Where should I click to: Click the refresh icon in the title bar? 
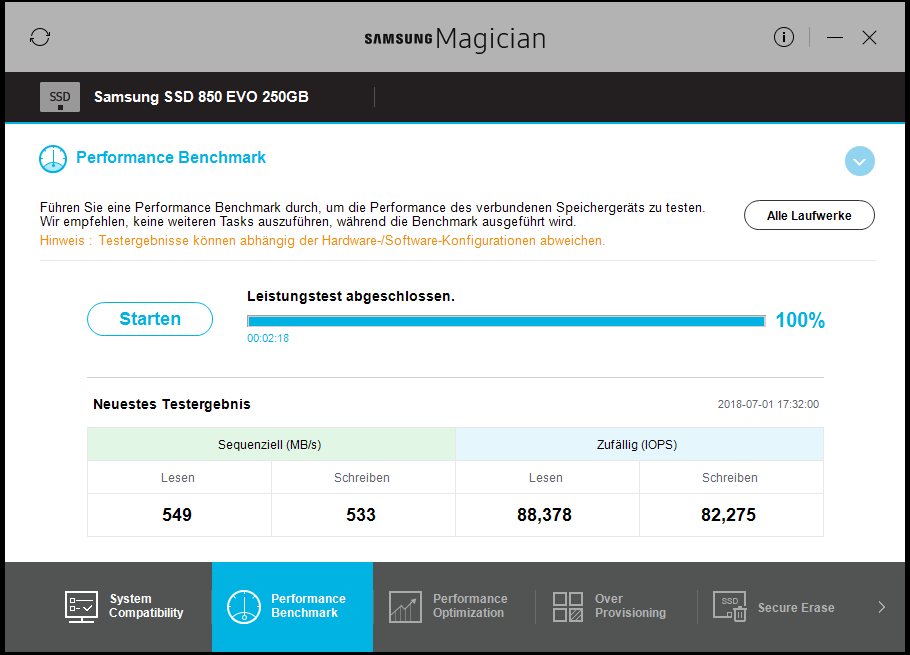(x=40, y=37)
